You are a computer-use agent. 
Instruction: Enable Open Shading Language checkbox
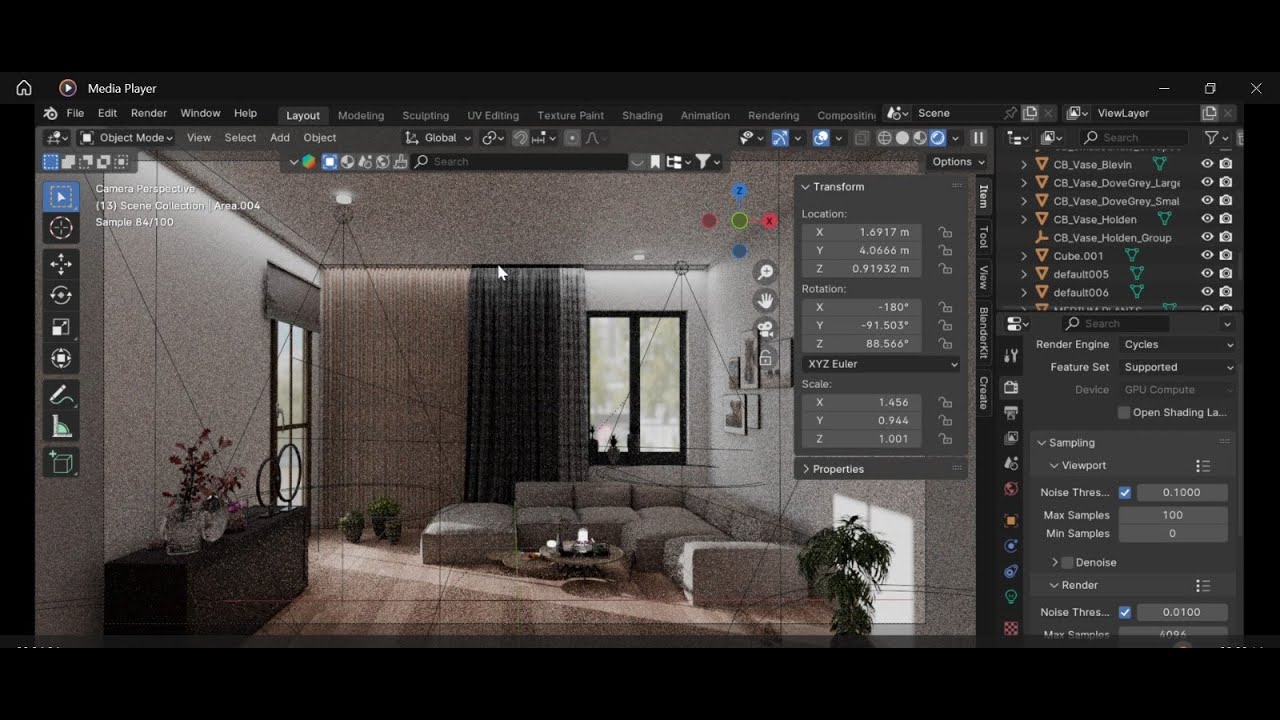1124,412
